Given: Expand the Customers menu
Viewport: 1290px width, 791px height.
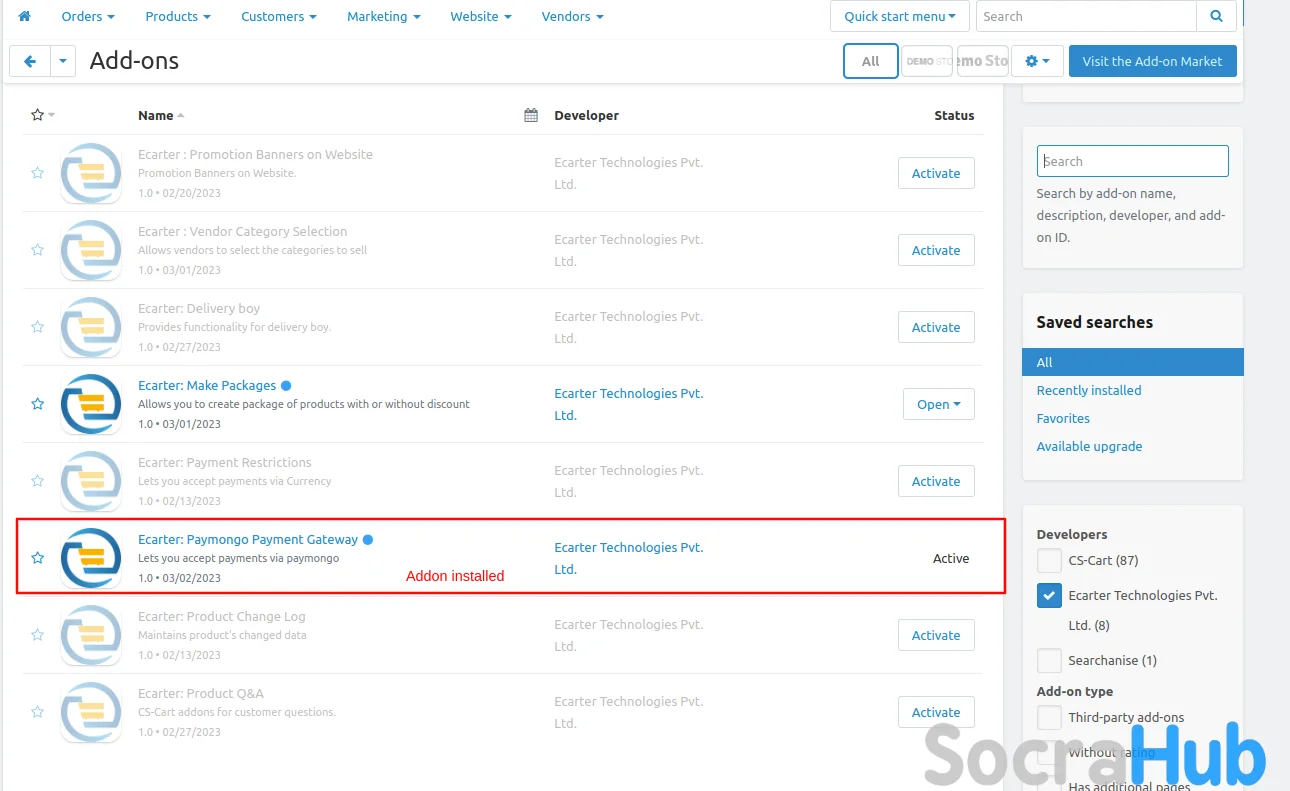Looking at the screenshot, I should coord(279,16).
